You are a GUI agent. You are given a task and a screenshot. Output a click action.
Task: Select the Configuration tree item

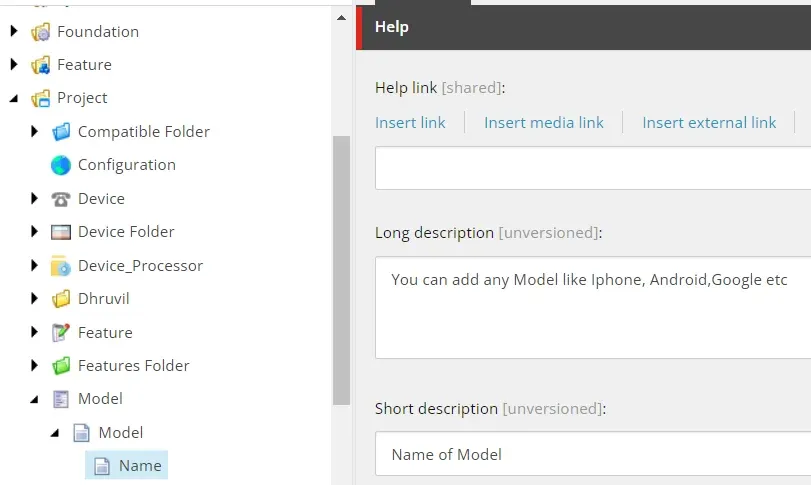[x=127, y=165]
